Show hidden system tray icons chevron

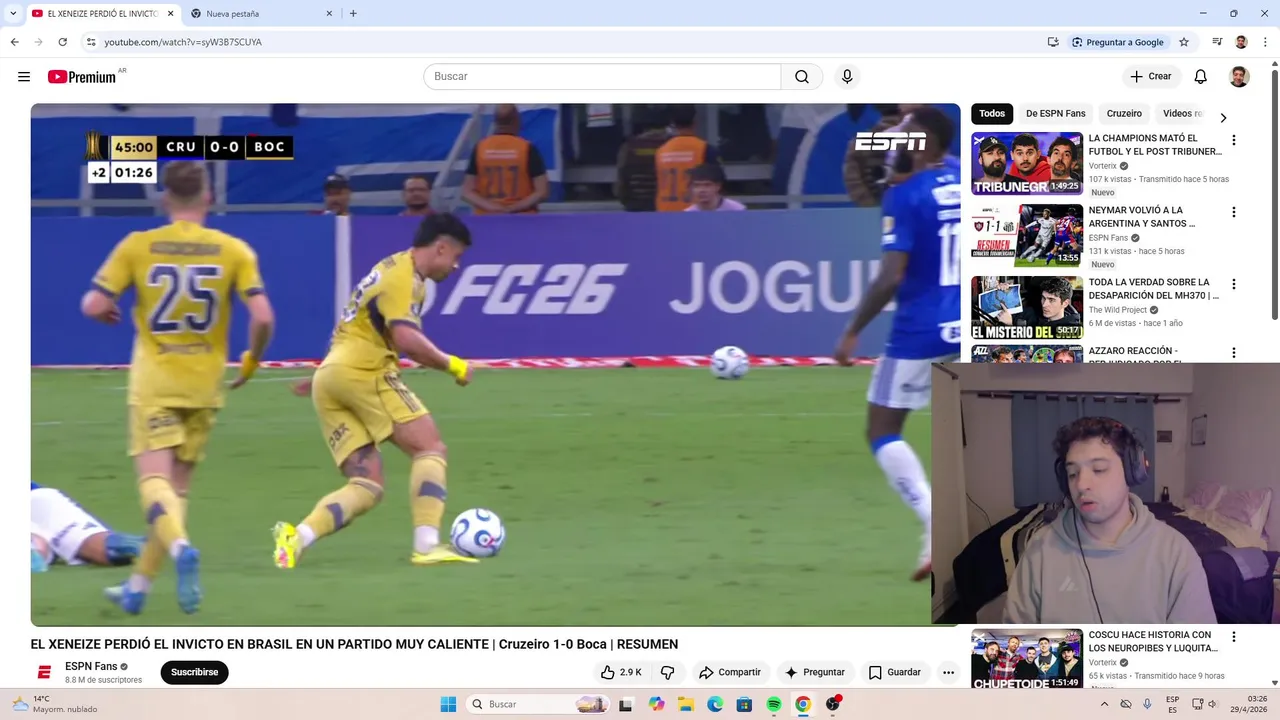[1104, 704]
